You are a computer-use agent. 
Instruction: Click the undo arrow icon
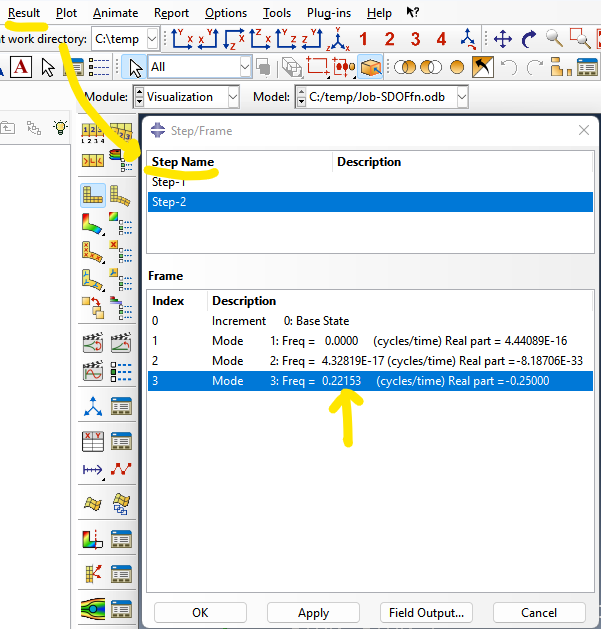click(509, 67)
